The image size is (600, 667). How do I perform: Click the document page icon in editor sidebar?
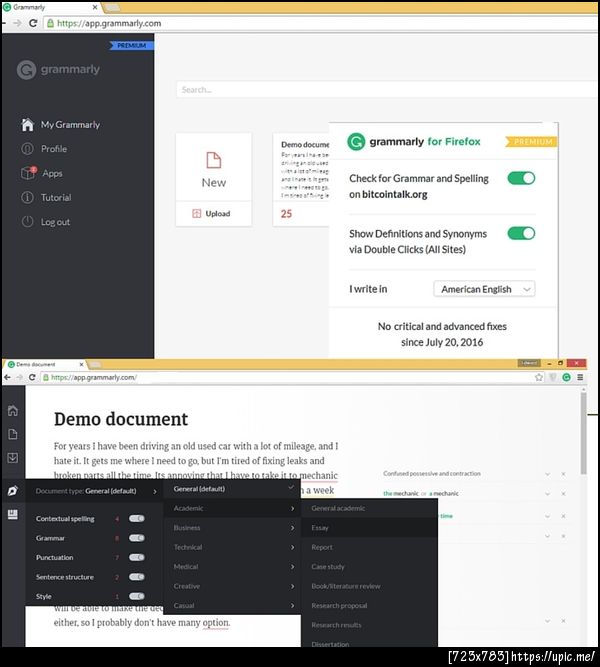[13, 434]
